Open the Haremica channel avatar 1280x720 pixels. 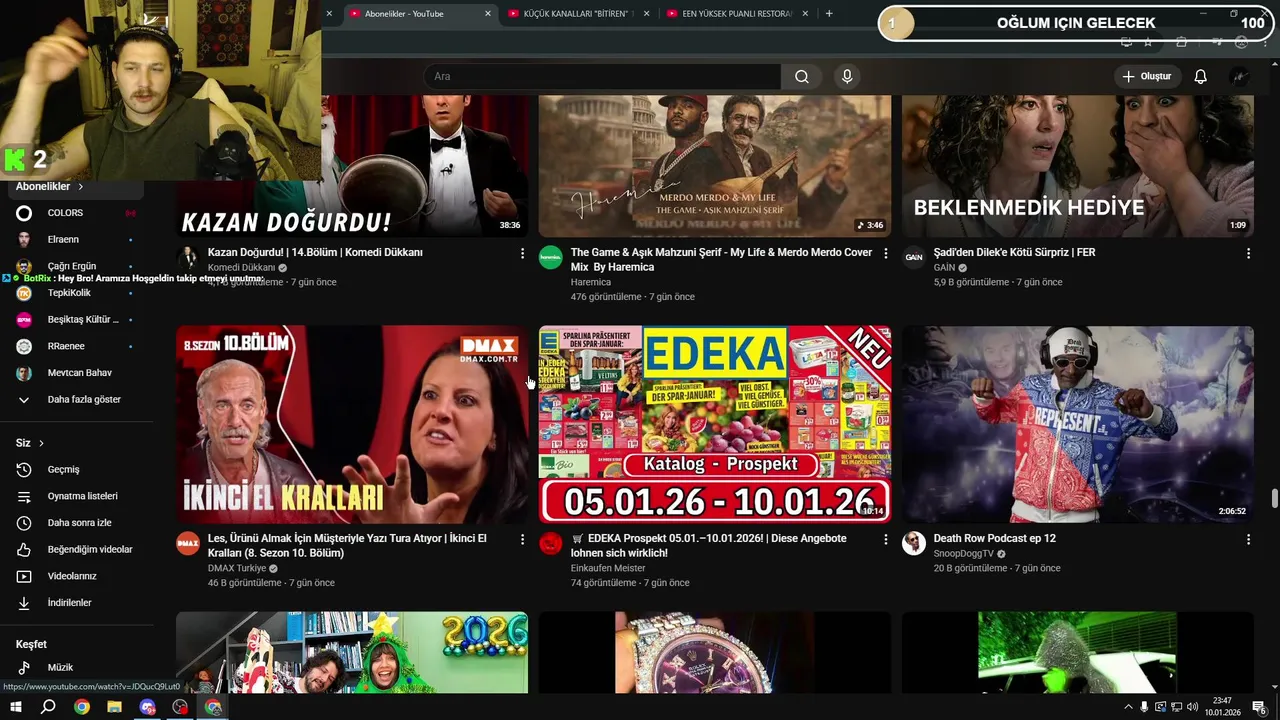551,257
